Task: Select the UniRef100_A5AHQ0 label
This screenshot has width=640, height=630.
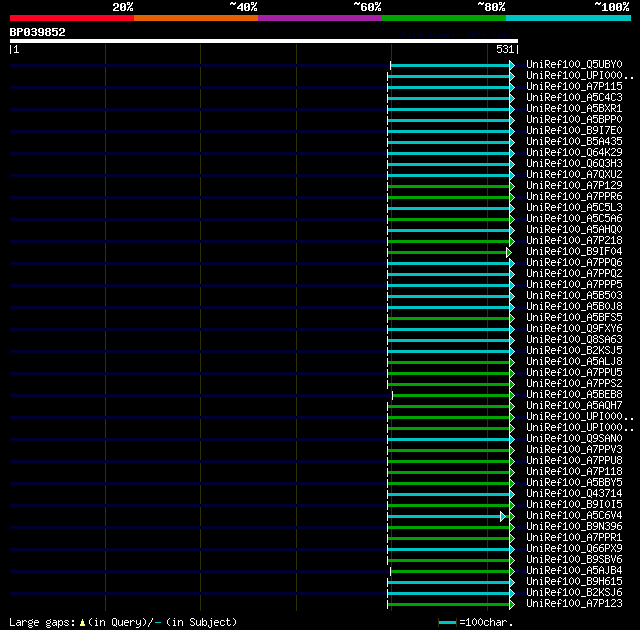Action: [574, 230]
